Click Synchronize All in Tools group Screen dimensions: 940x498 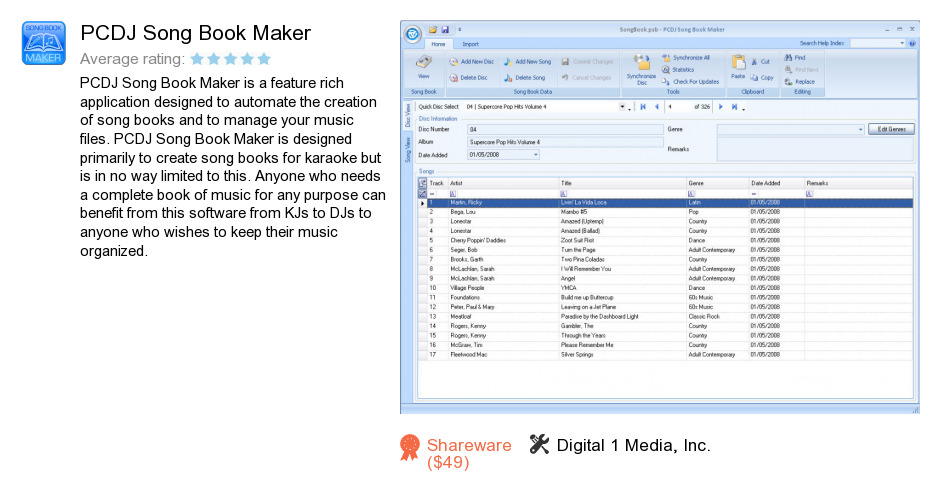pyautogui.click(x=686, y=58)
